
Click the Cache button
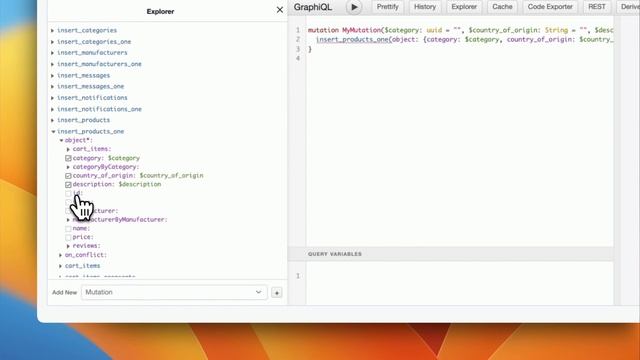click(x=502, y=7)
